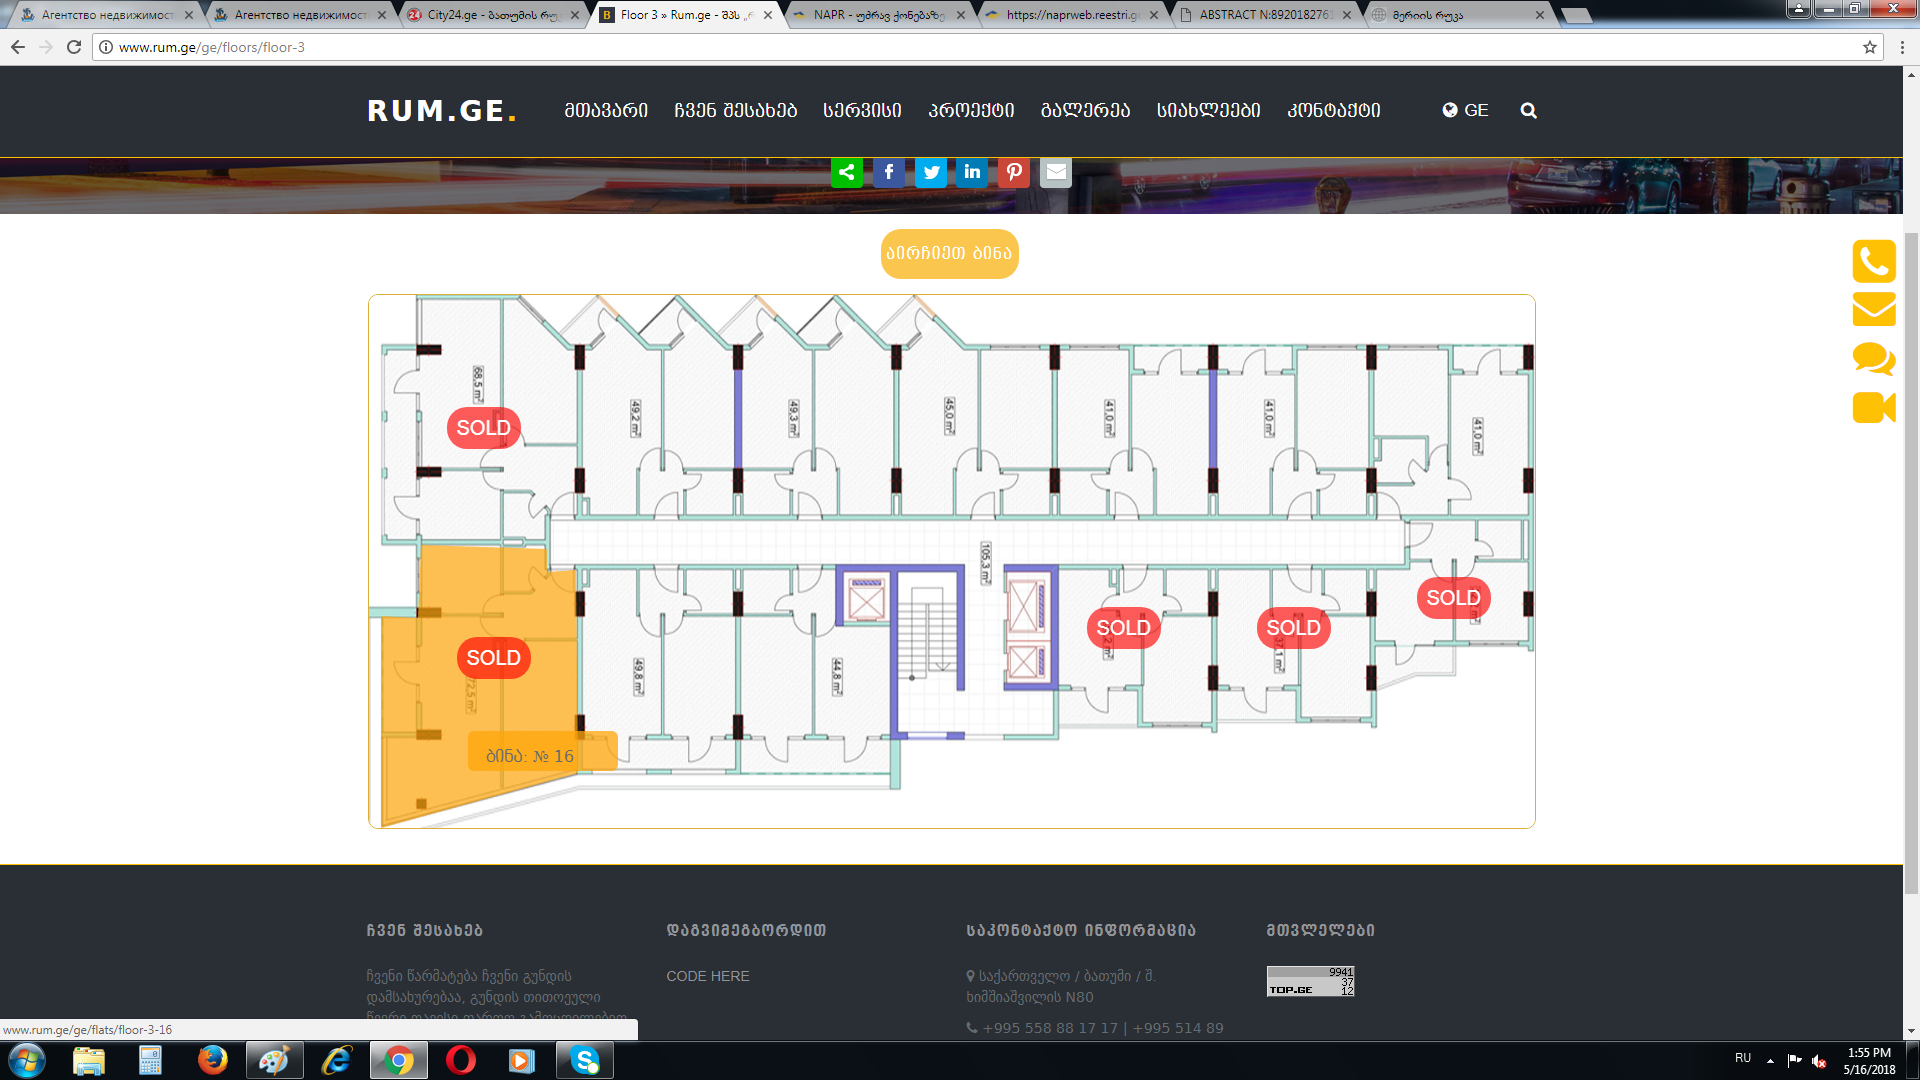
Task: Switch to the napreb.reestri.gov tab
Action: click(1071, 15)
